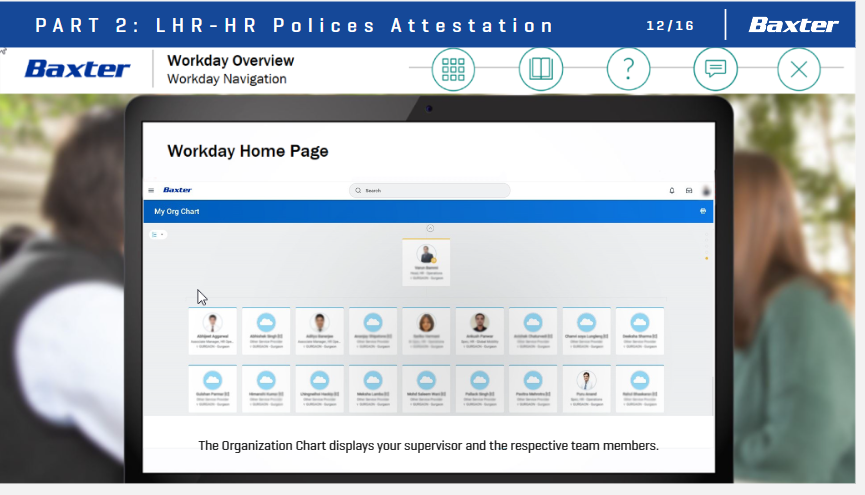Open the profile avatar in Workday header

point(706,191)
